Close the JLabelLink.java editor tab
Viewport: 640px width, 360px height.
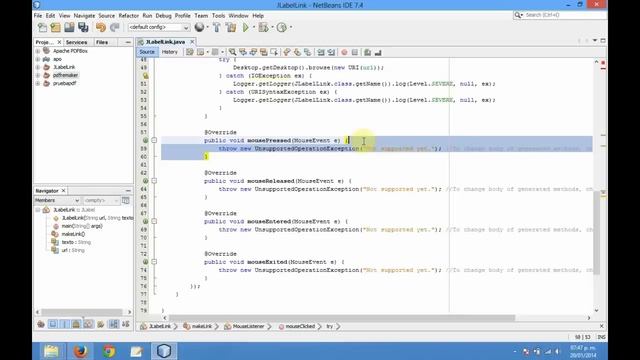pyautogui.click(x=192, y=42)
